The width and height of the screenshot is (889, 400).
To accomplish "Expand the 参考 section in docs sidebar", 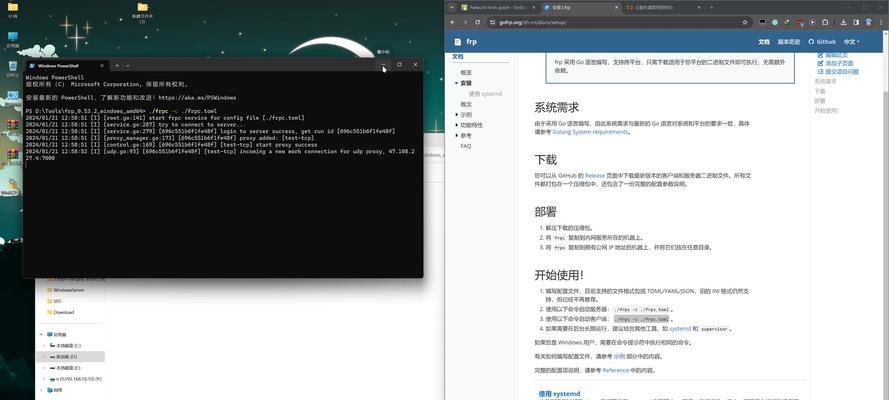I will click(456, 135).
